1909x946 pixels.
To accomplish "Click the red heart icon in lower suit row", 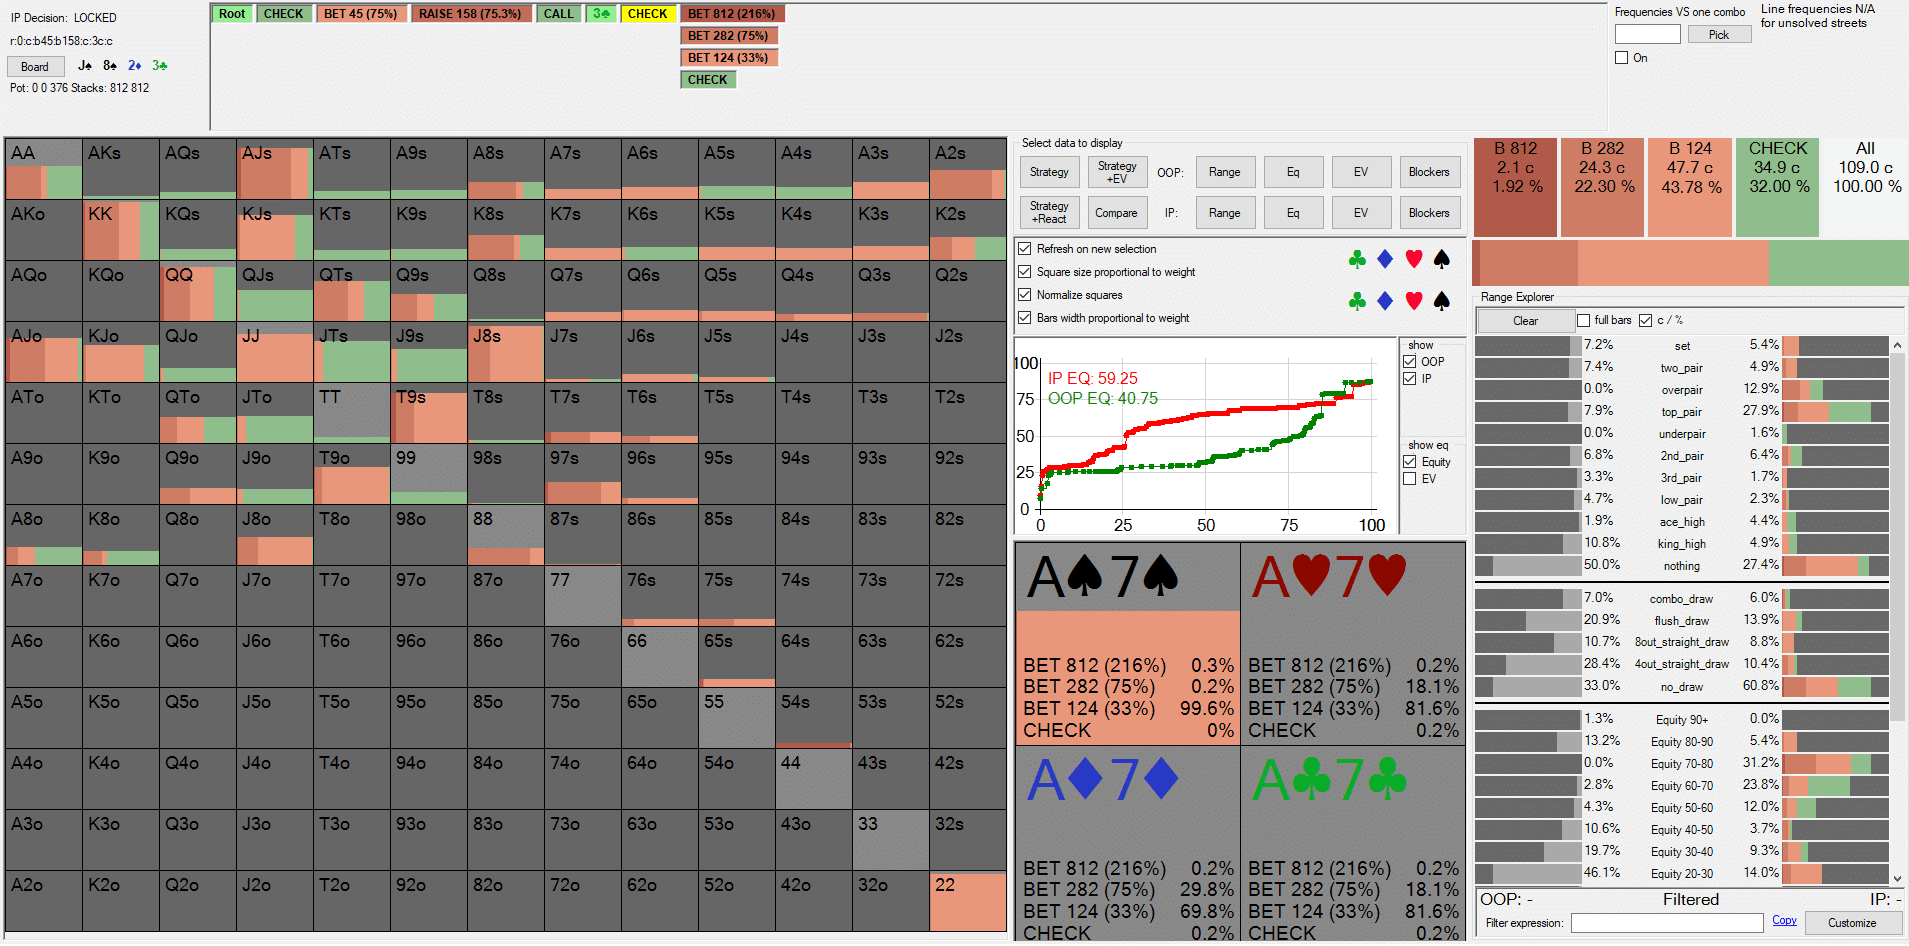I will click(1413, 301).
